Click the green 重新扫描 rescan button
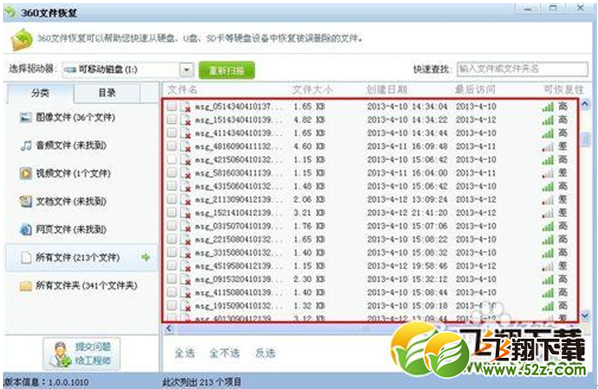The height and width of the screenshot is (389, 598). point(227,70)
